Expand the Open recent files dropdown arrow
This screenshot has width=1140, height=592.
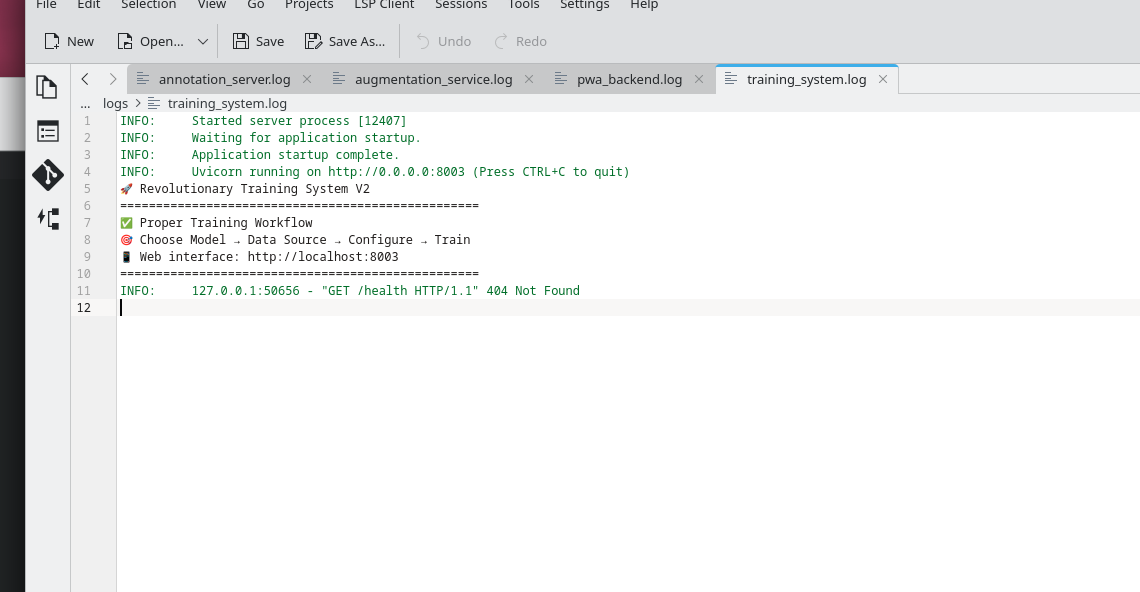point(203,41)
